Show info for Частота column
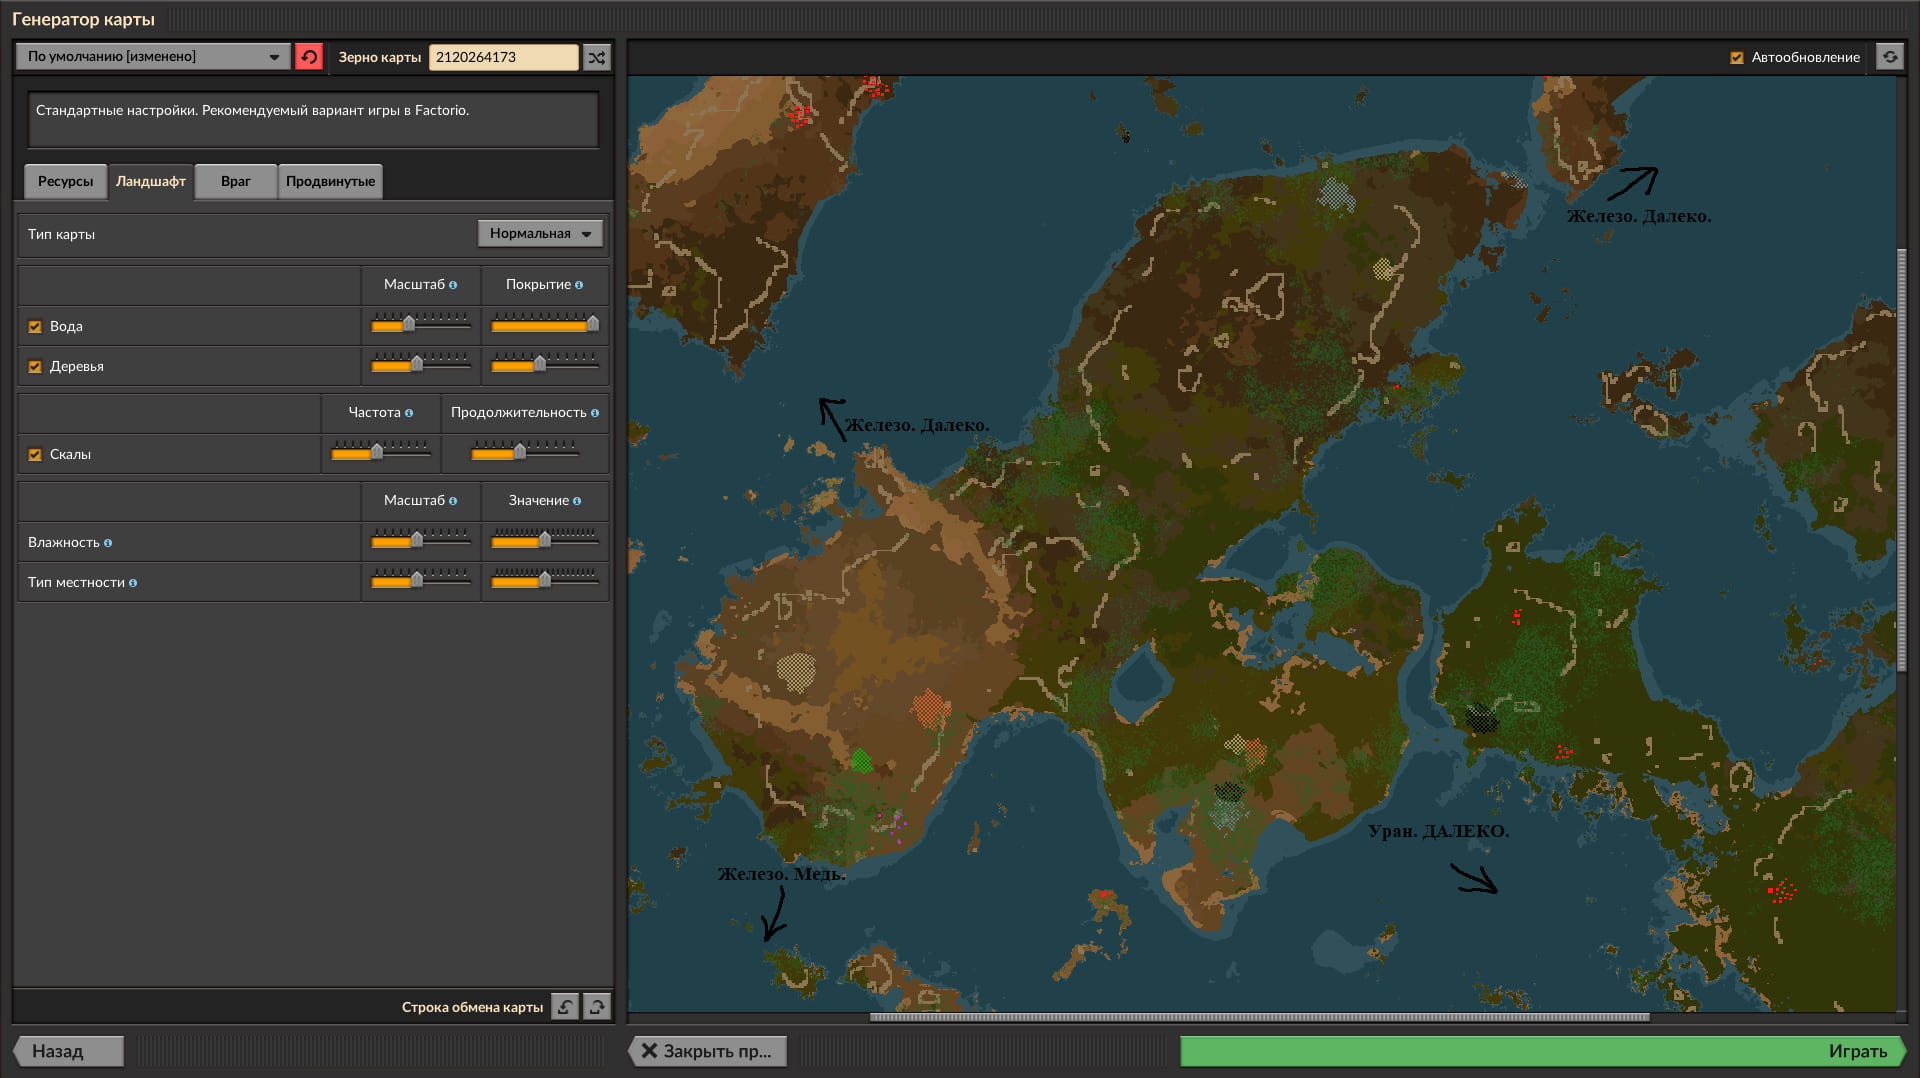Image resolution: width=1920 pixels, height=1078 pixels. (409, 413)
